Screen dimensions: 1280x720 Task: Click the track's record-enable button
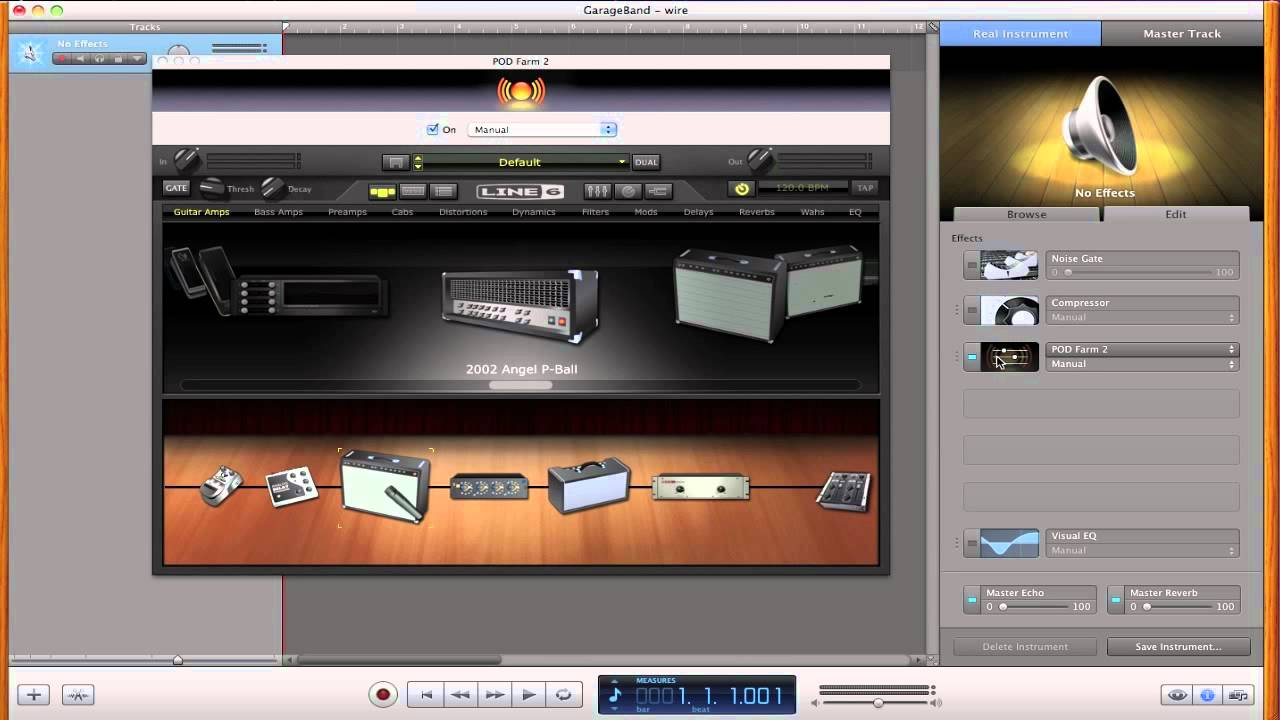(63, 59)
